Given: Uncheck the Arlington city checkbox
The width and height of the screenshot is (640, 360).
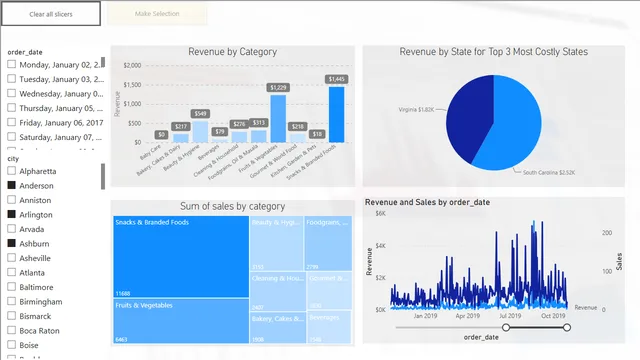Looking at the screenshot, I should point(11,214).
